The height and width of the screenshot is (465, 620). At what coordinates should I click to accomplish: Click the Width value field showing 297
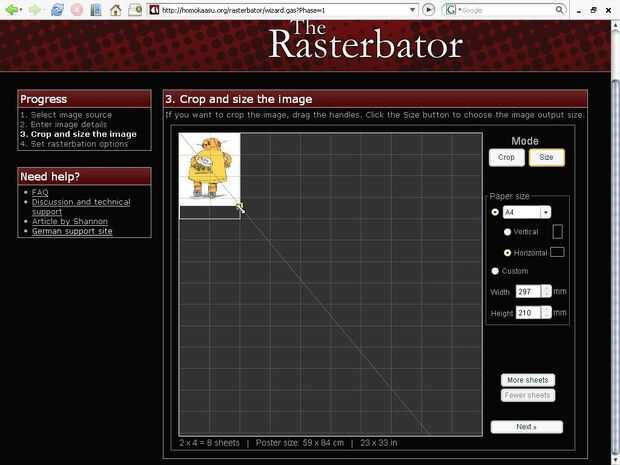point(528,292)
